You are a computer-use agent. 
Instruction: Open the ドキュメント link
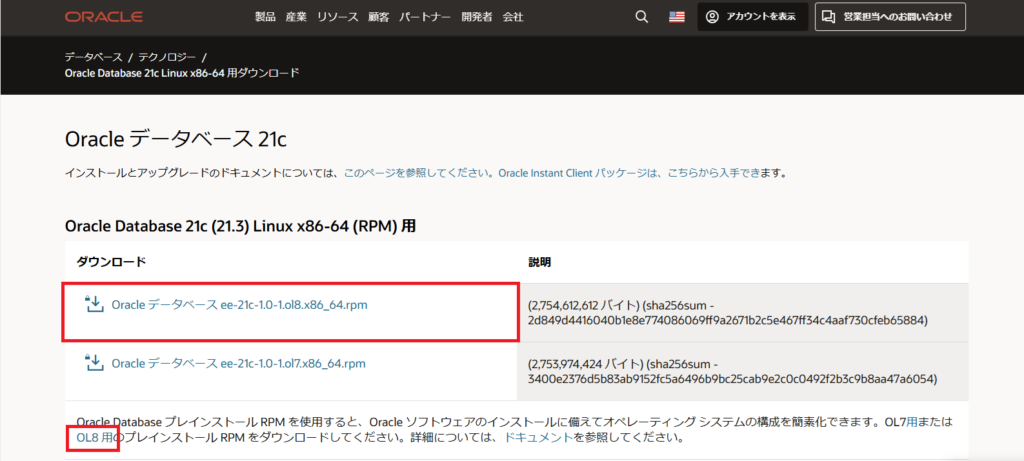(x=538, y=438)
